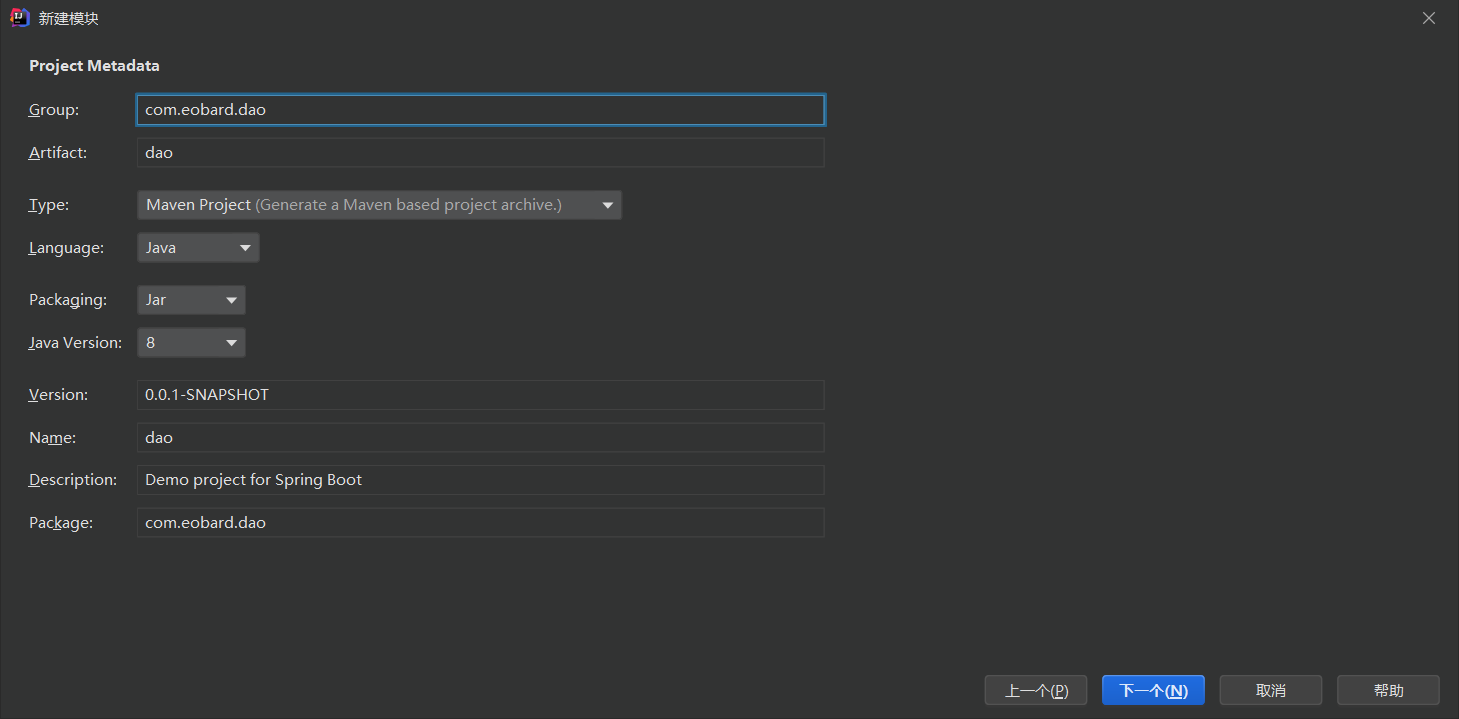Click the 取消 cancel button
Image resolution: width=1459 pixels, height=719 pixels.
(x=1270, y=691)
